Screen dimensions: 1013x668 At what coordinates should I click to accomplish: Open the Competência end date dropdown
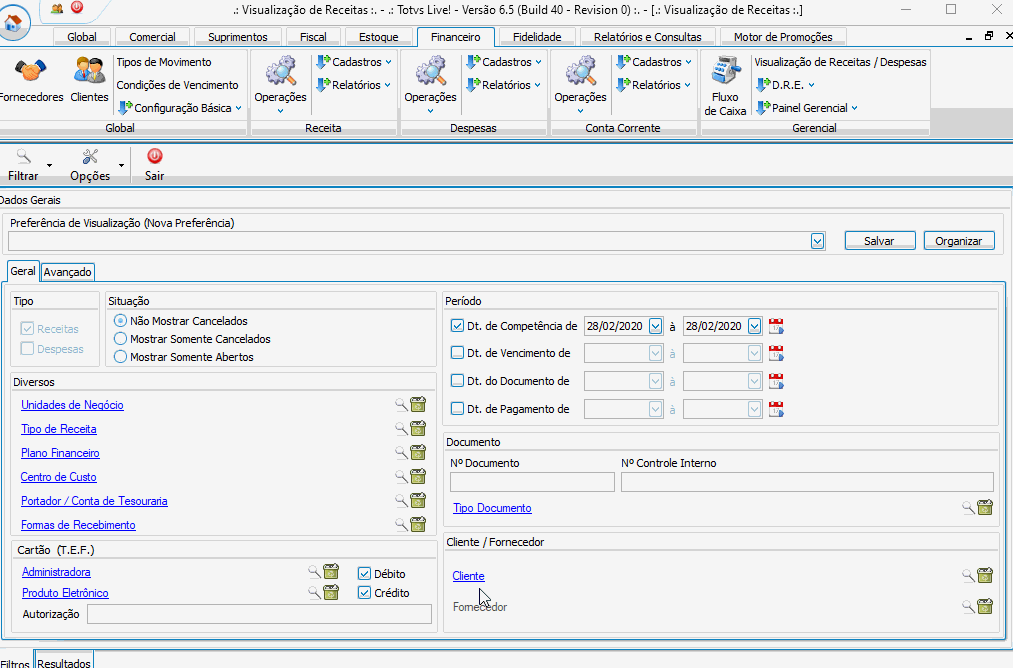click(755, 326)
